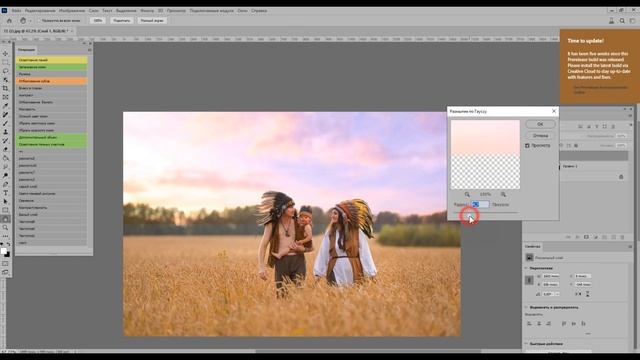The image size is (640, 360).
Task: Zoom out the Gaussian Blur preview
Action: click(467, 194)
